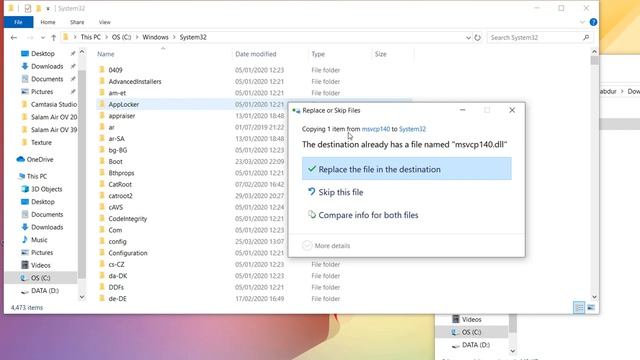Image resolution: width=640 pixels, height=360 pixels.
Task: Sort by Name column header
Action: 106,54
